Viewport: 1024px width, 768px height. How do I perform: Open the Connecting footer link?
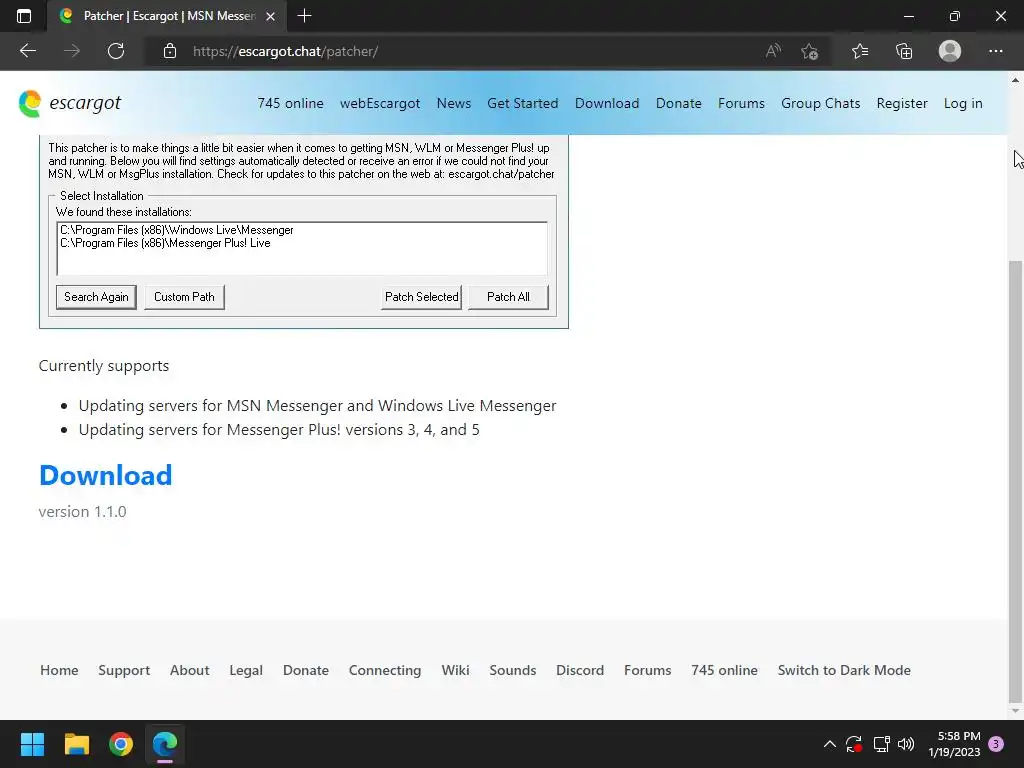(x=385, y=671)
